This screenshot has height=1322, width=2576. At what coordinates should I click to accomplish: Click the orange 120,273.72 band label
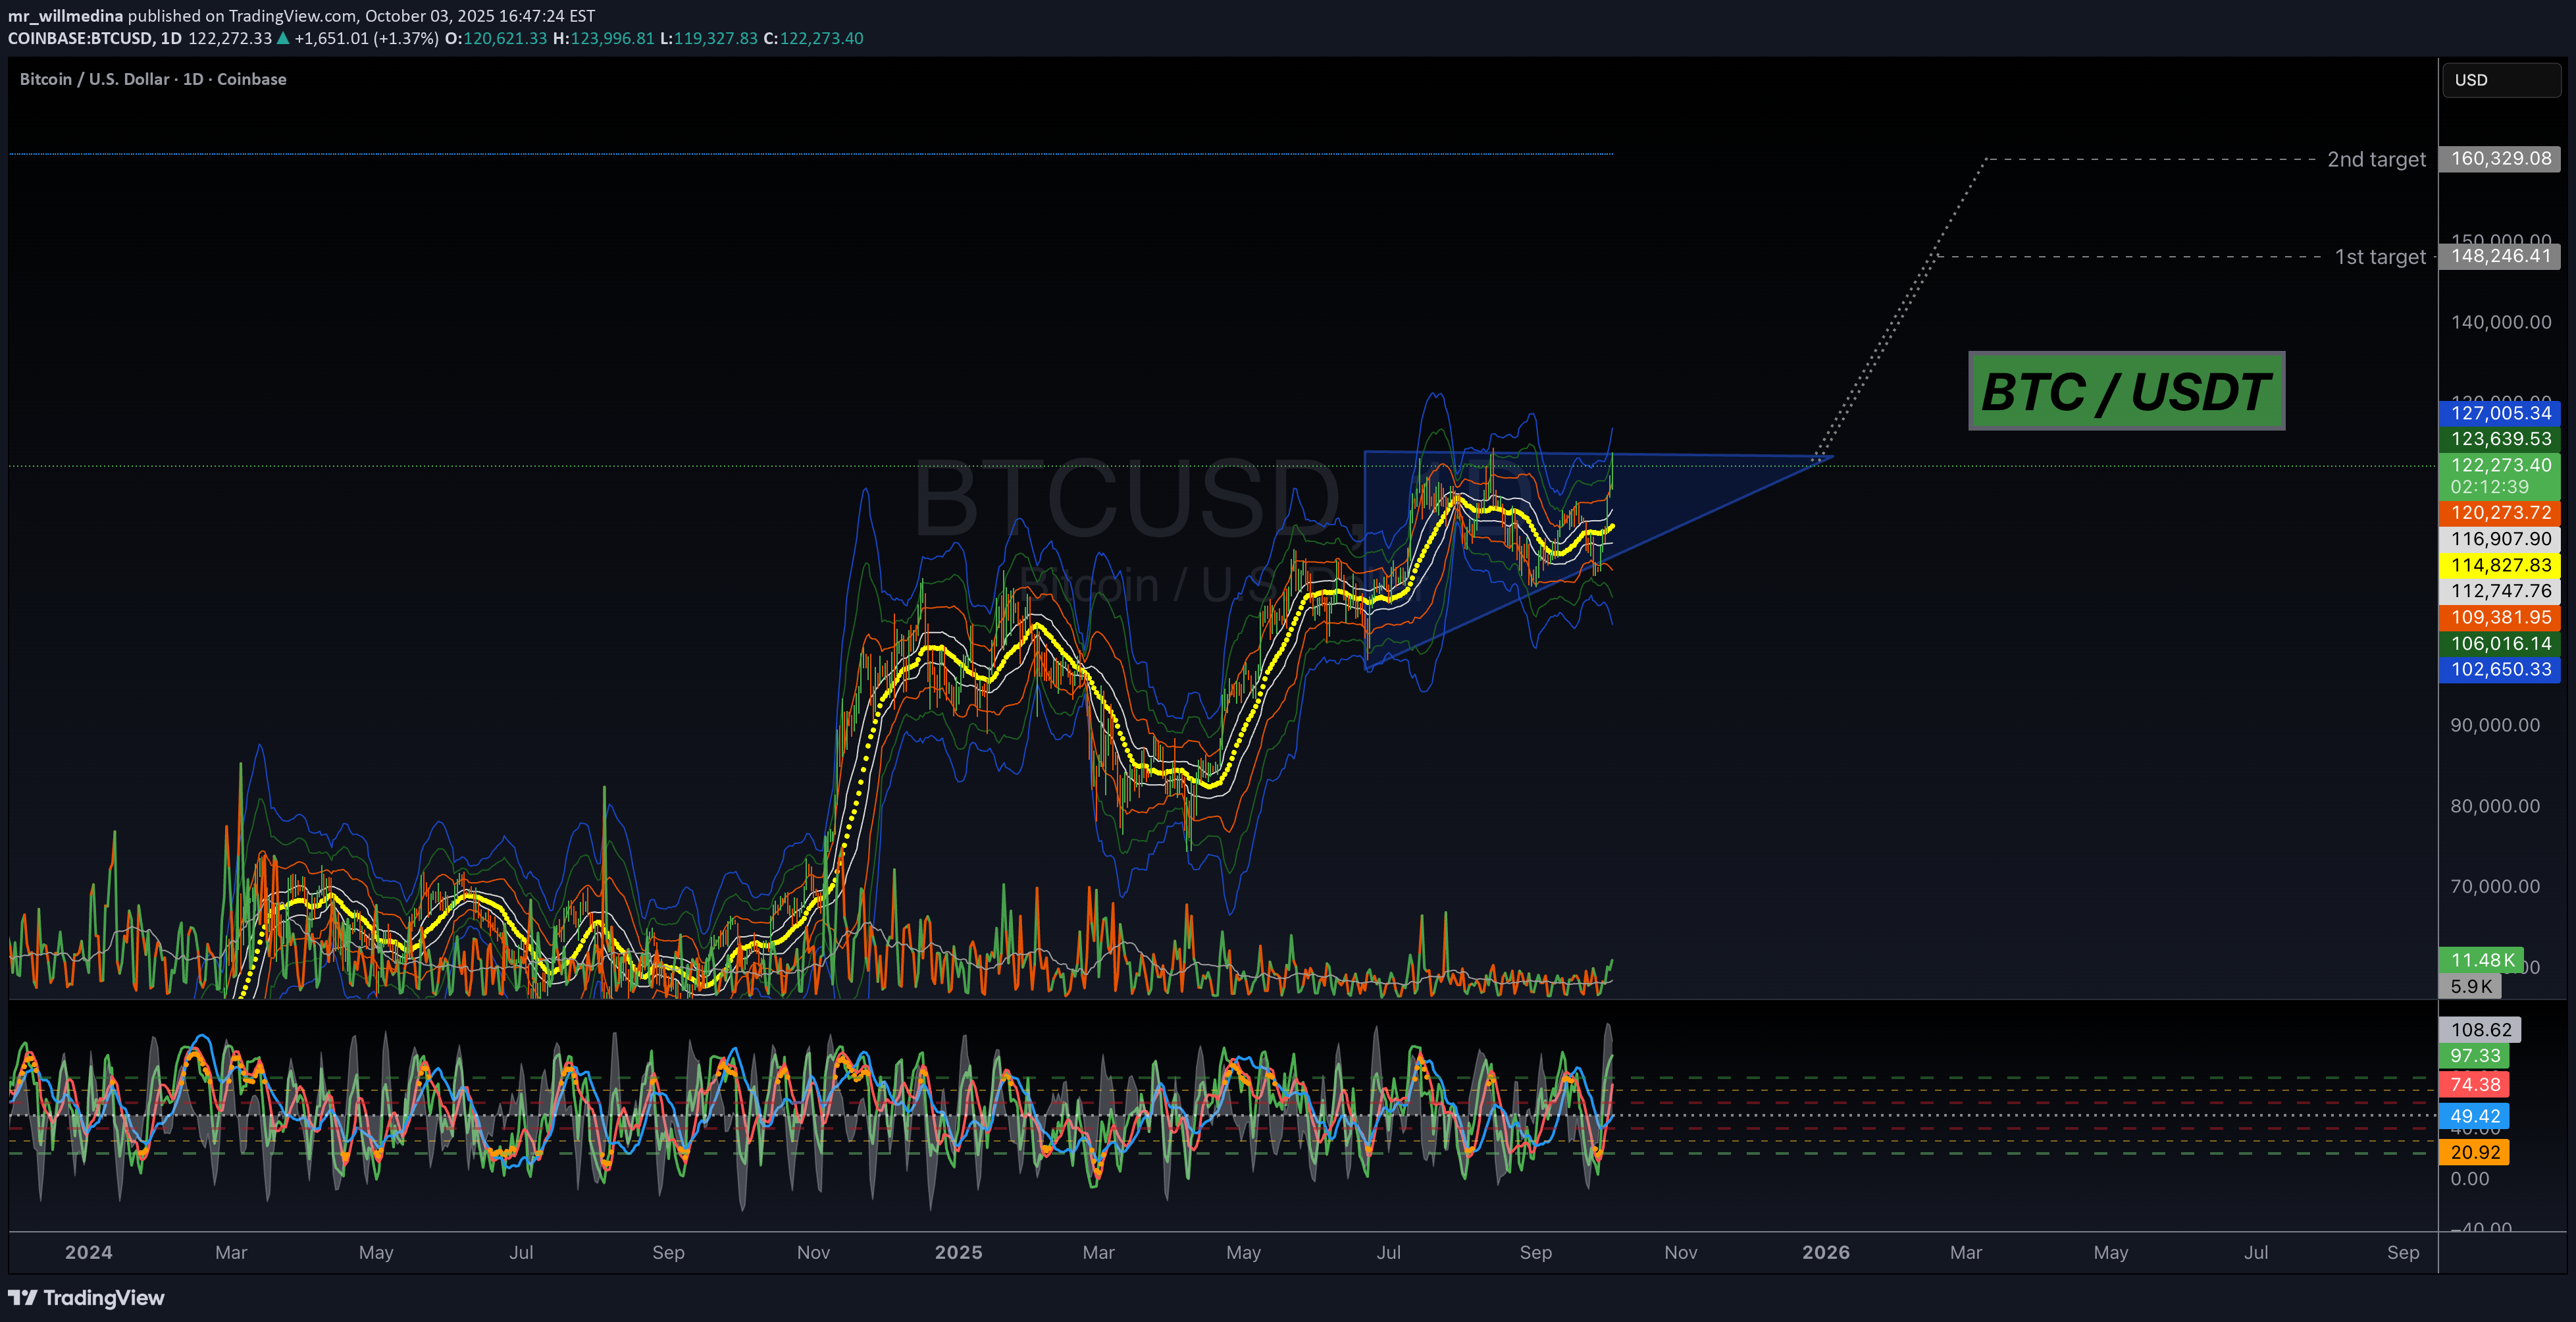pyautogui.click(x=2500, y=513)
